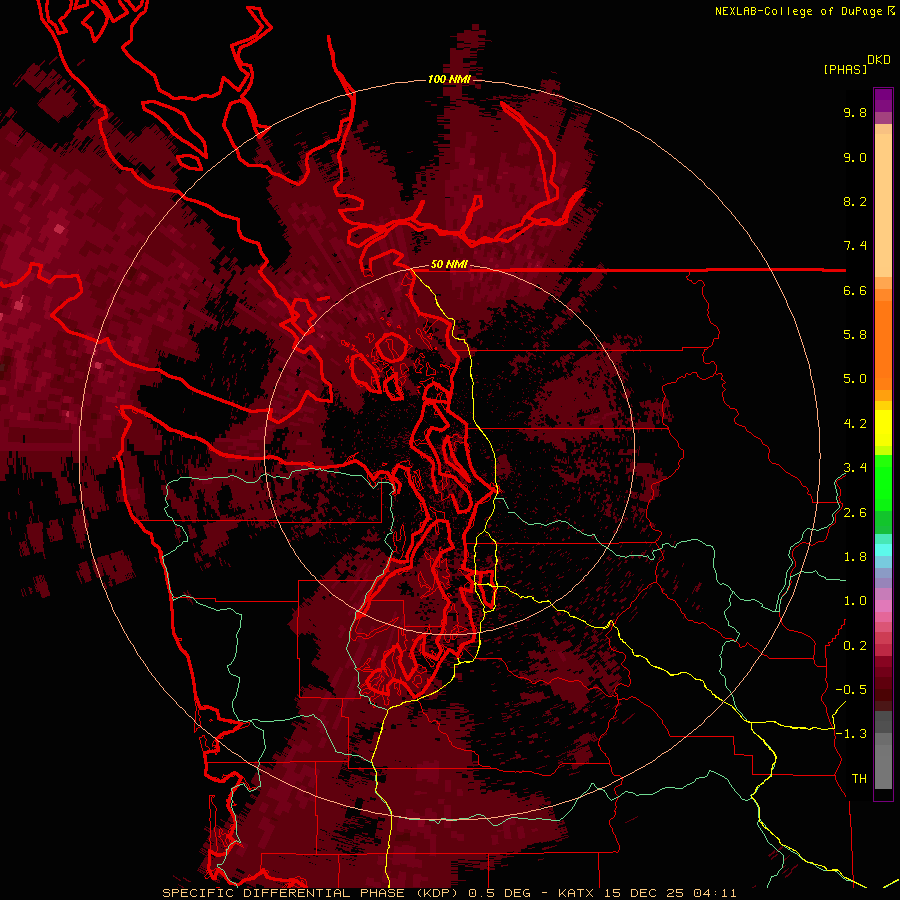Click the SPECIFIC DIFFERENTIAL PHASE (KDP) caption
900x900 pixels.
tap(312, 893)
